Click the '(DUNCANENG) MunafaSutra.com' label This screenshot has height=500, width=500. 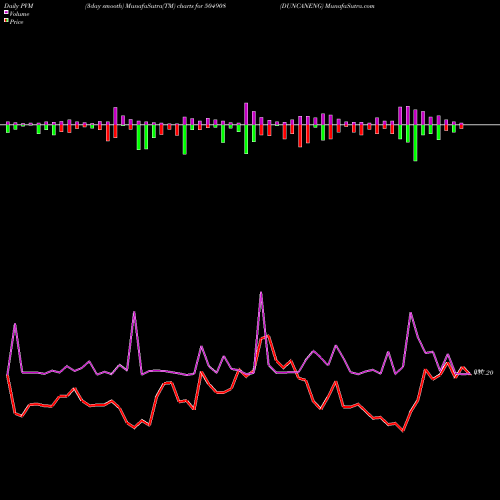327,6
